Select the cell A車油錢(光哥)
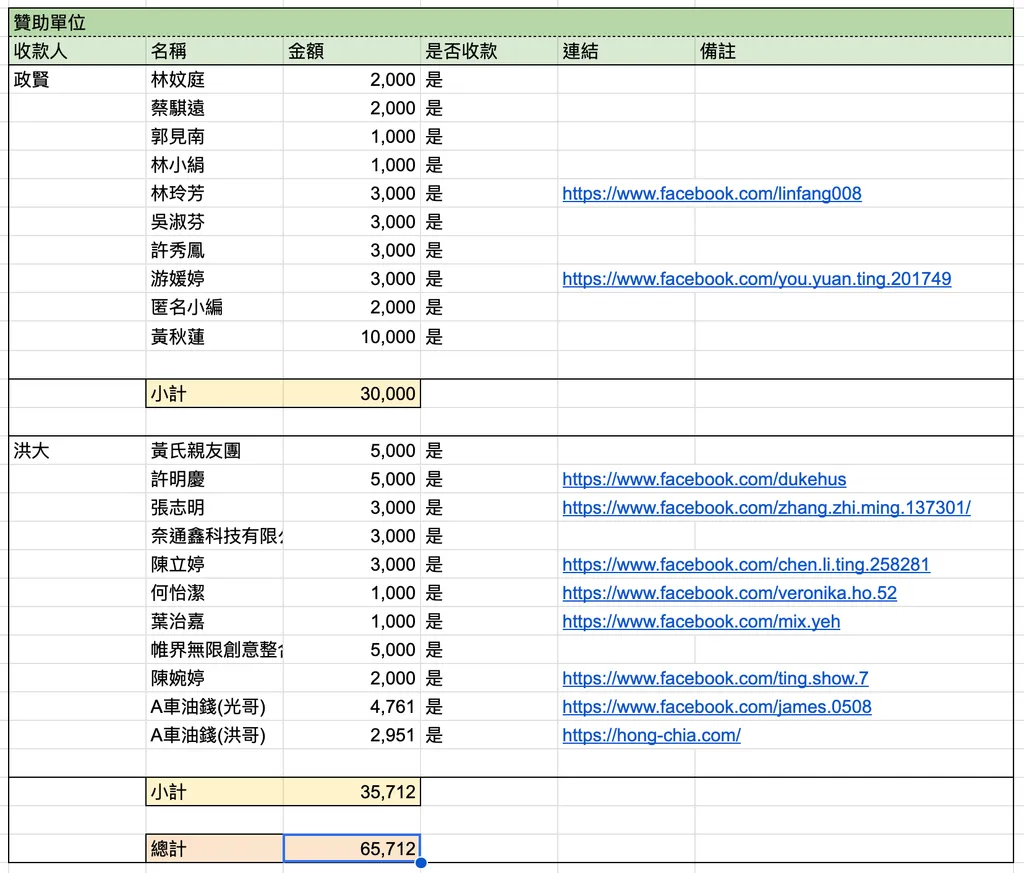 tap(214, 707)
